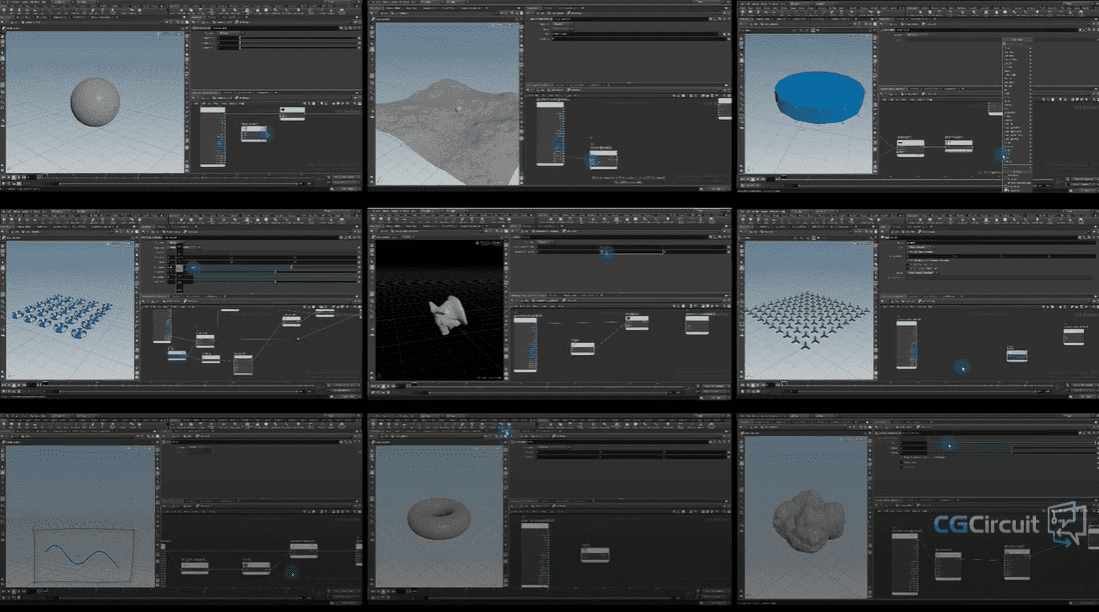Screen dimensions: 1099x612
Task: Click the white model in the black viewport
Action: [x=449, y=314]
